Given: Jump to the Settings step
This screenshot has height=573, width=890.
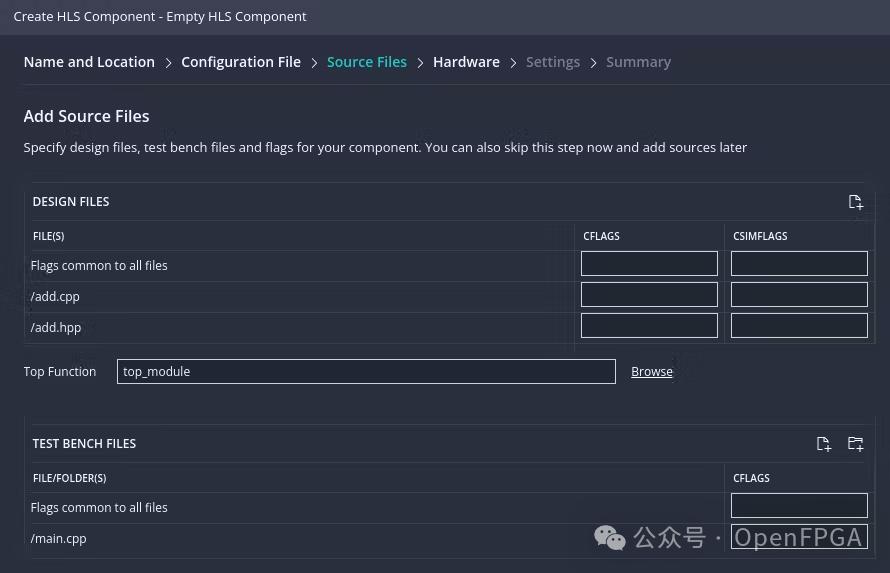Looking at the screenshot, I should pyautogui.click(x=552, y=62).
